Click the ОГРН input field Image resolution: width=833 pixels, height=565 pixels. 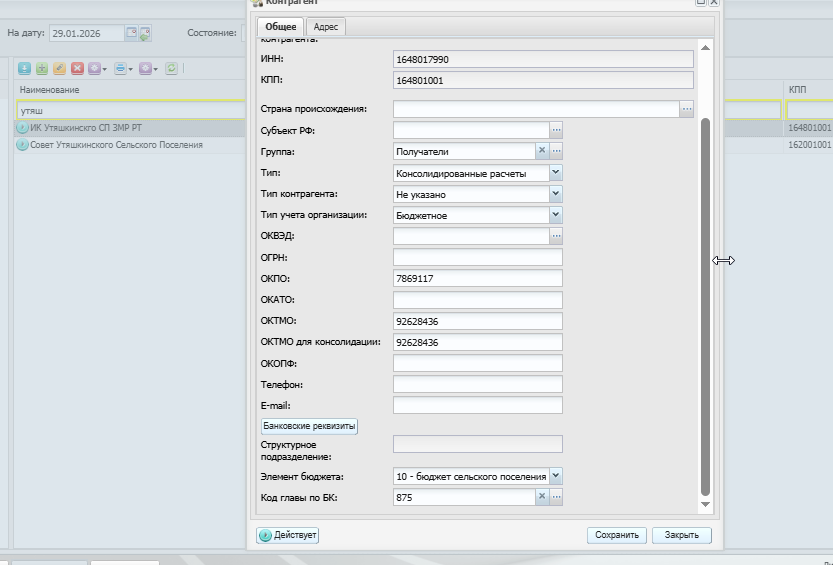pos(478,258)
